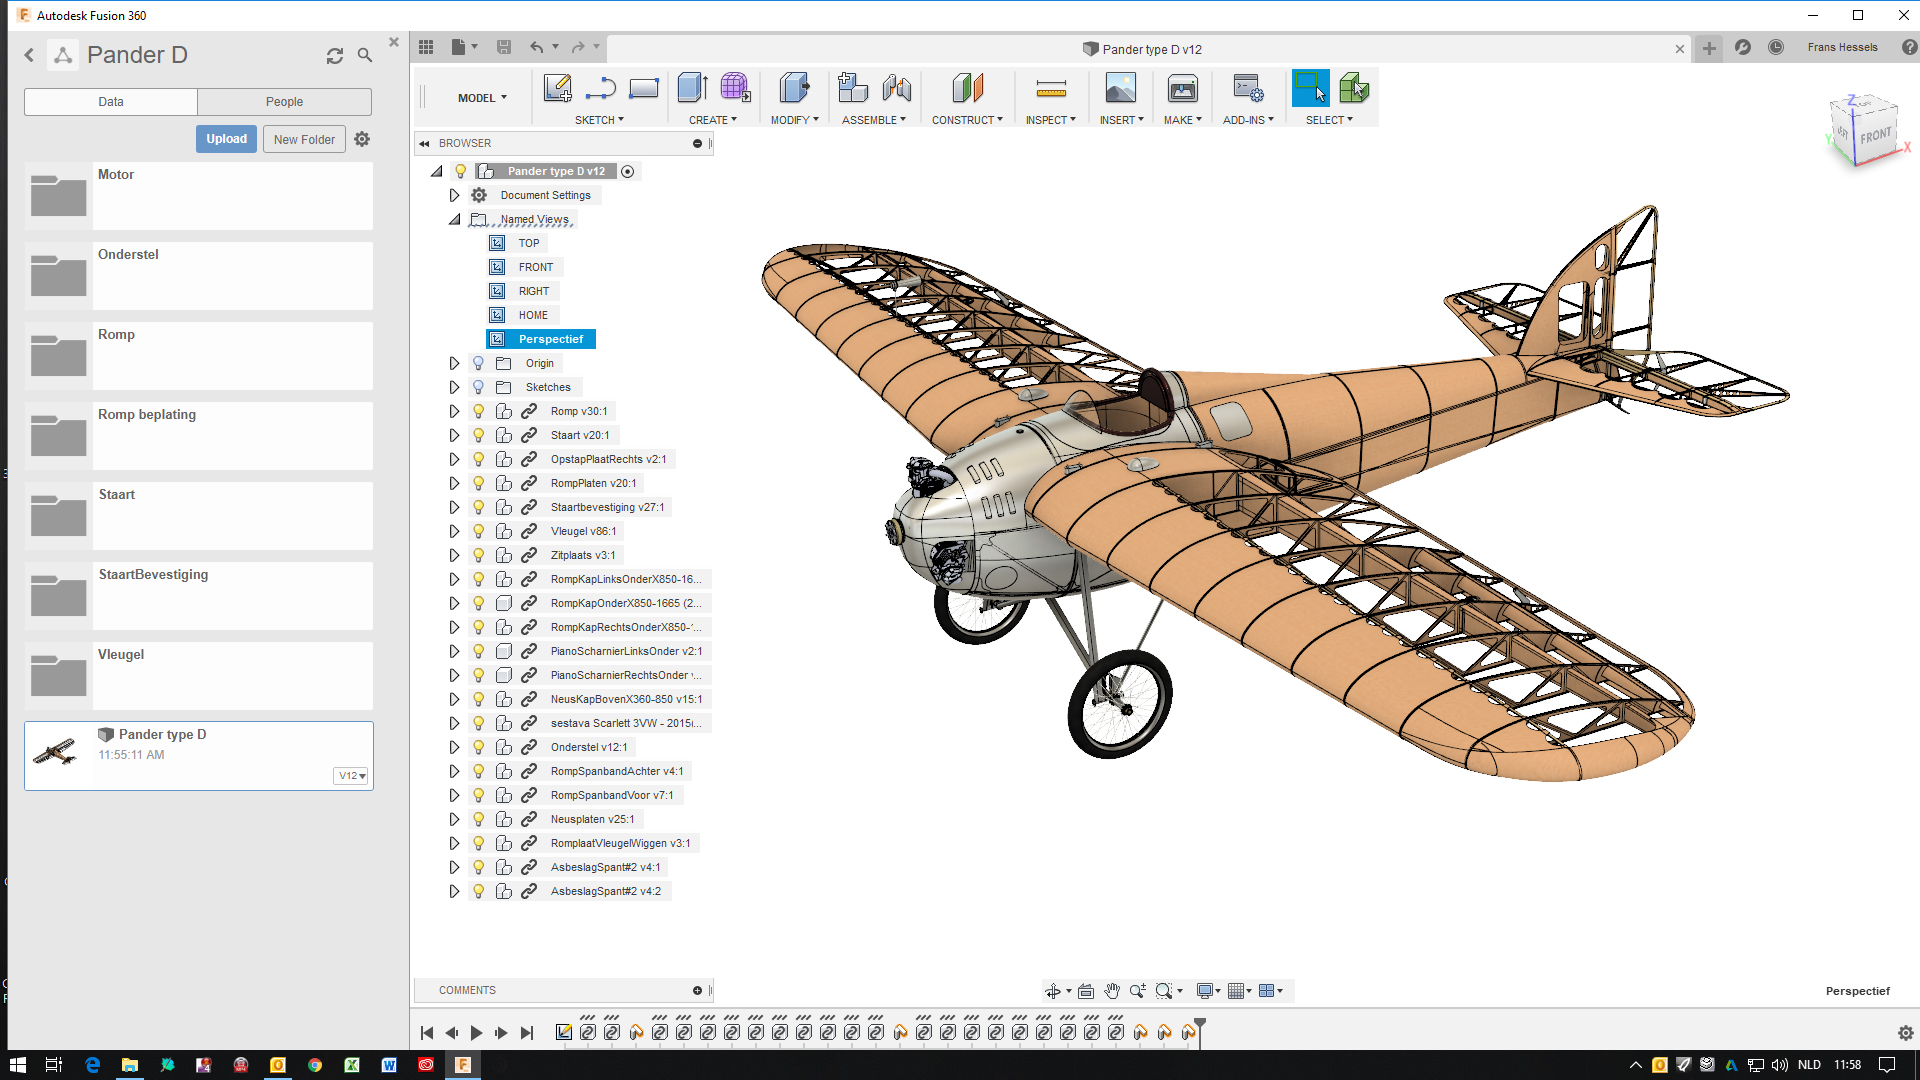
Task: Open the SELECT menu in the toolbar
Action: pyautogui.click(x=1328, y=119)
